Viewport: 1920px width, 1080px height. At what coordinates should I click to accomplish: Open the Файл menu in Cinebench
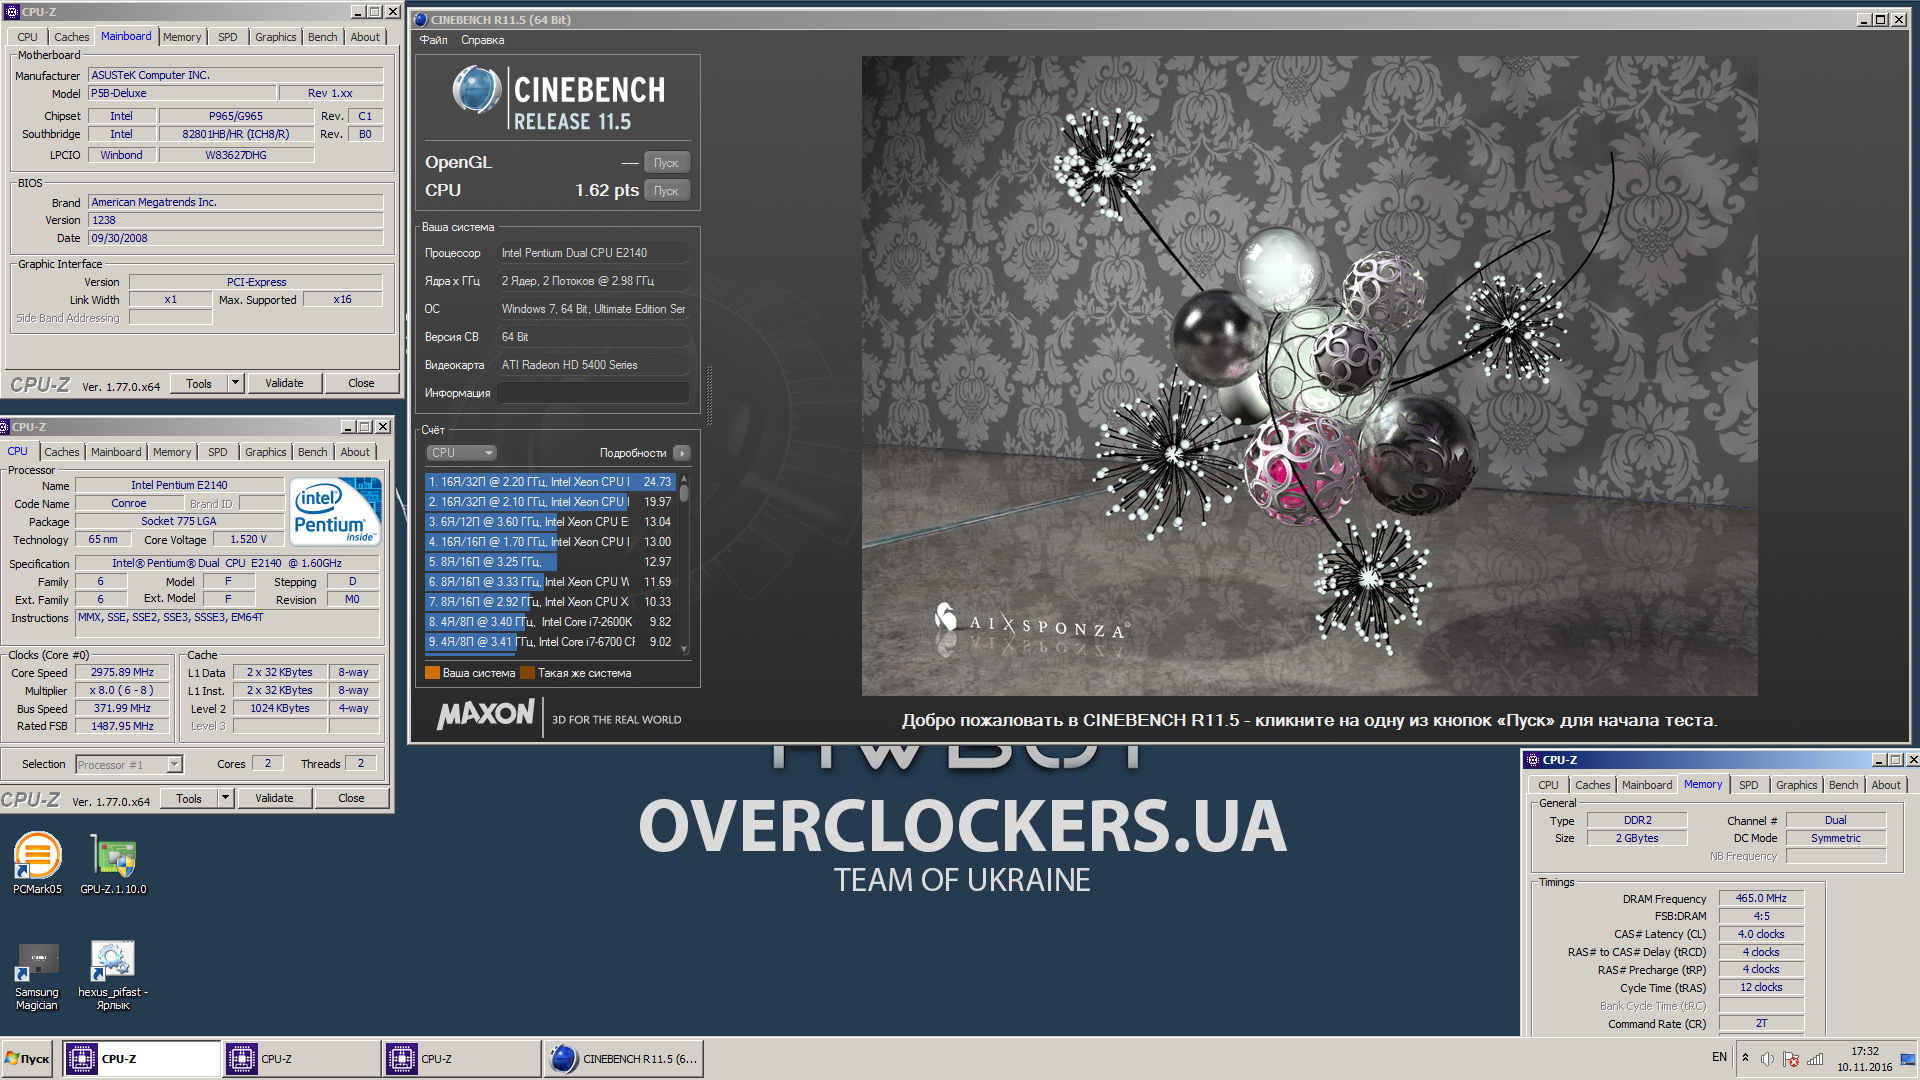point(433,40)
